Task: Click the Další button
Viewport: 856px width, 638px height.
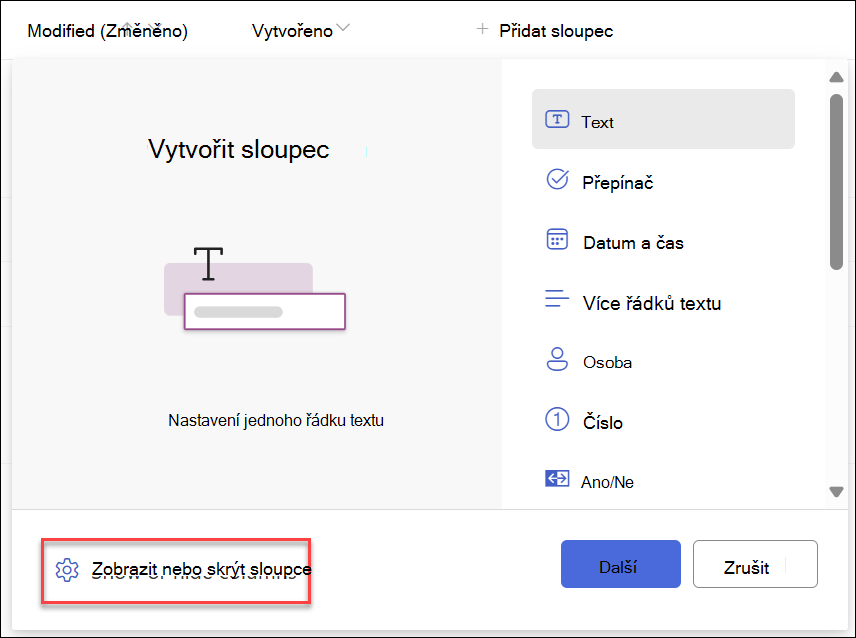Action: [621, 564]
